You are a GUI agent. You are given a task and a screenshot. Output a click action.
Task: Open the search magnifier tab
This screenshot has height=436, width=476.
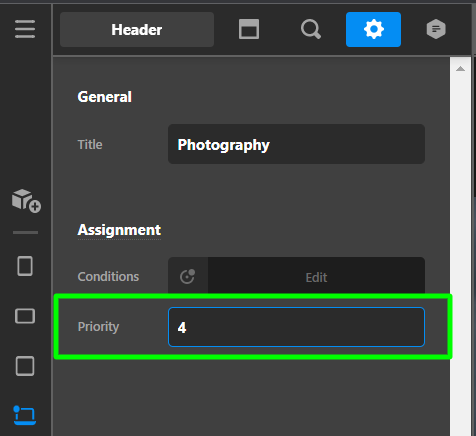click(311, 29)
